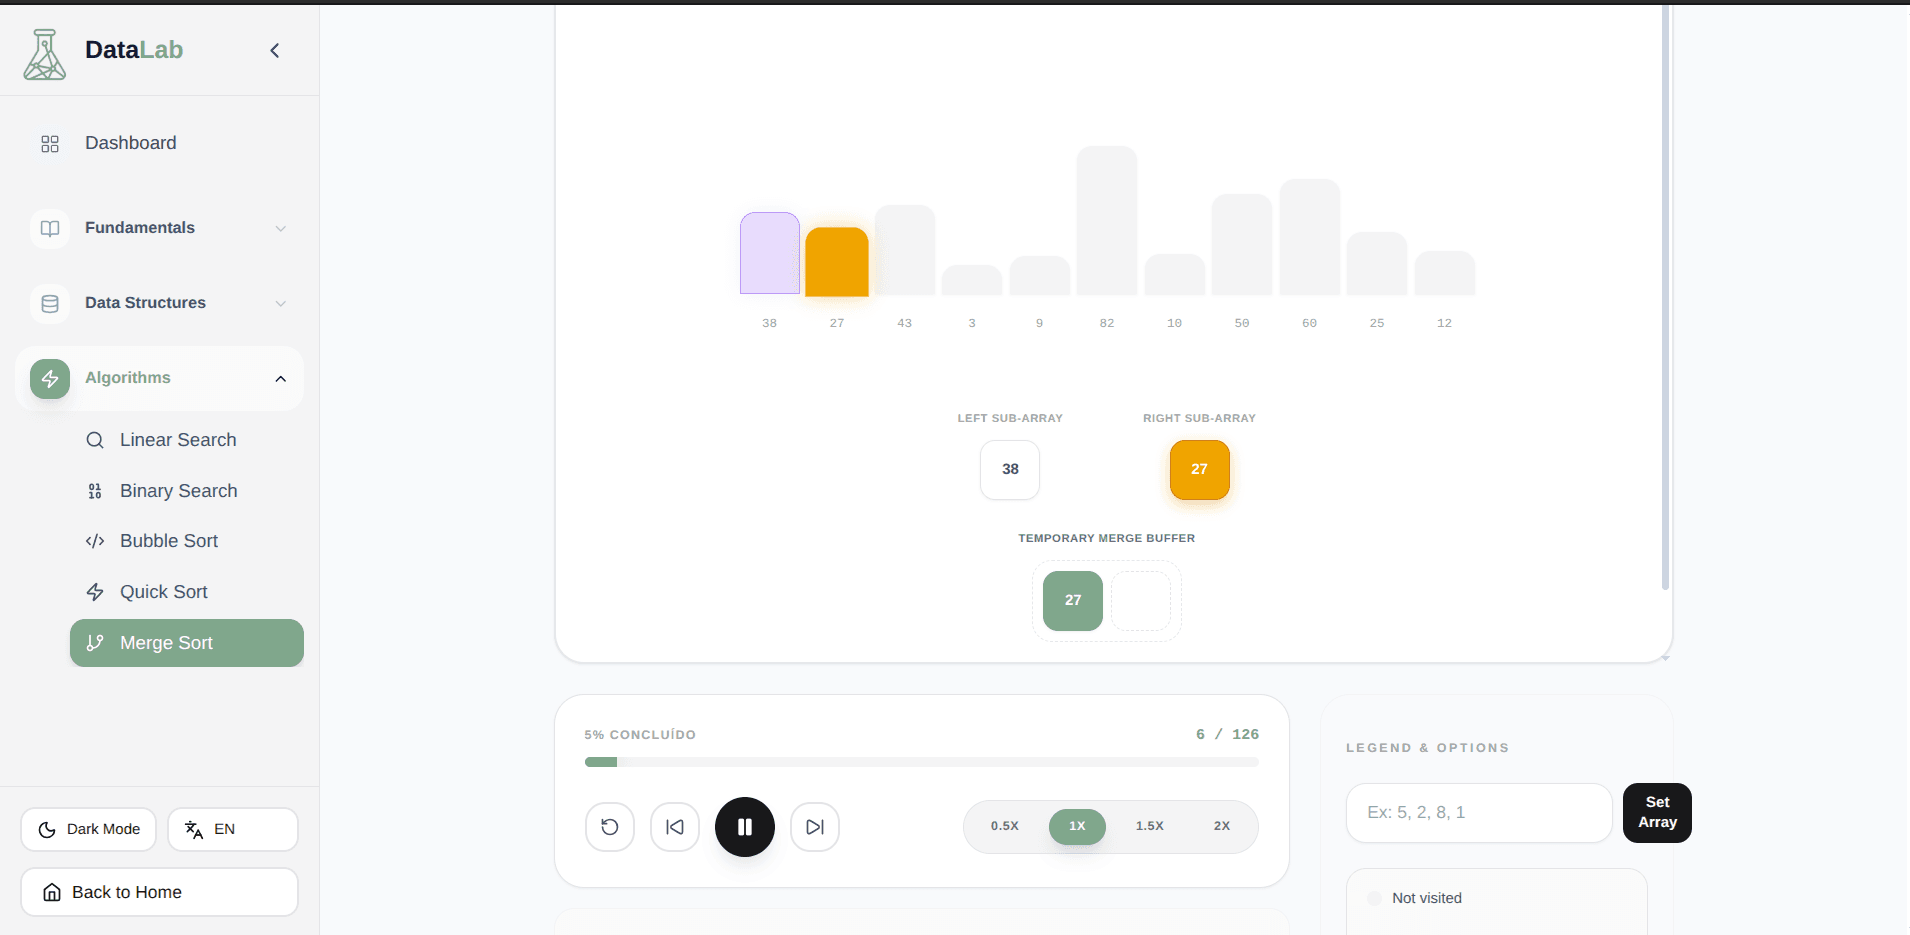Click the array input field

coord(1477,812)
